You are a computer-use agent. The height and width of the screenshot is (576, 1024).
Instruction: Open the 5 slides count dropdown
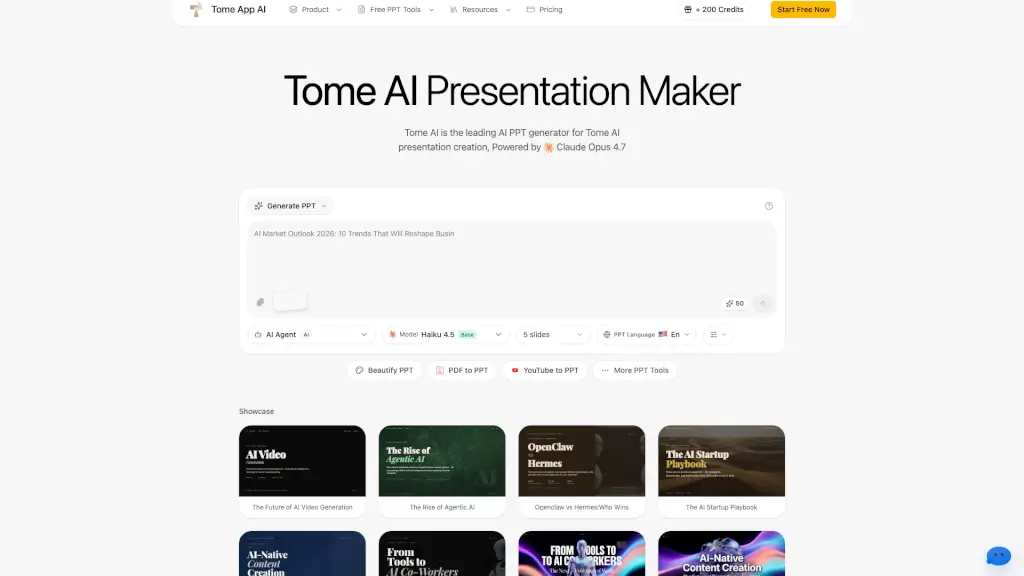pyautogui.click(x=552, y=334)
